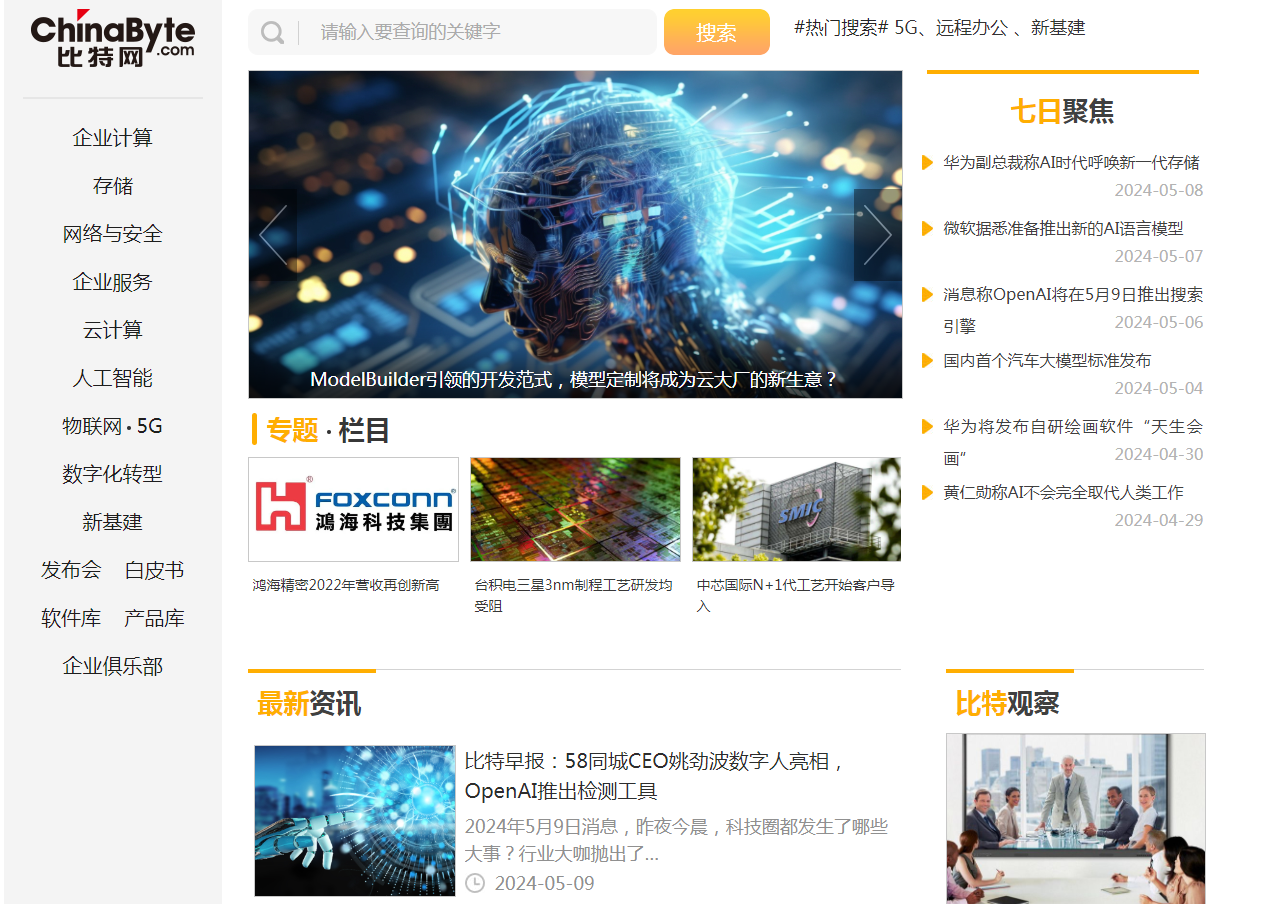Navigate to 人工智能 category
The image size is (1266, 904).
(113, 378)
